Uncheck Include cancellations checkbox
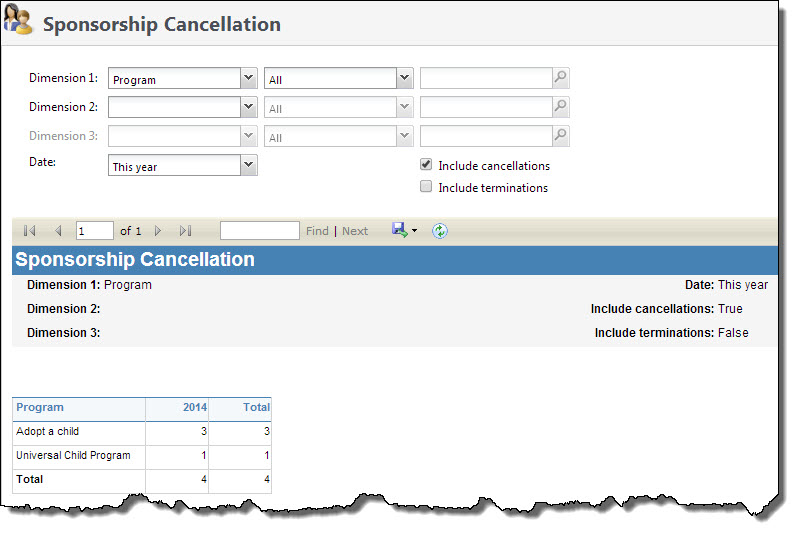This screenshot has width=794, height=540. (427, 165)
